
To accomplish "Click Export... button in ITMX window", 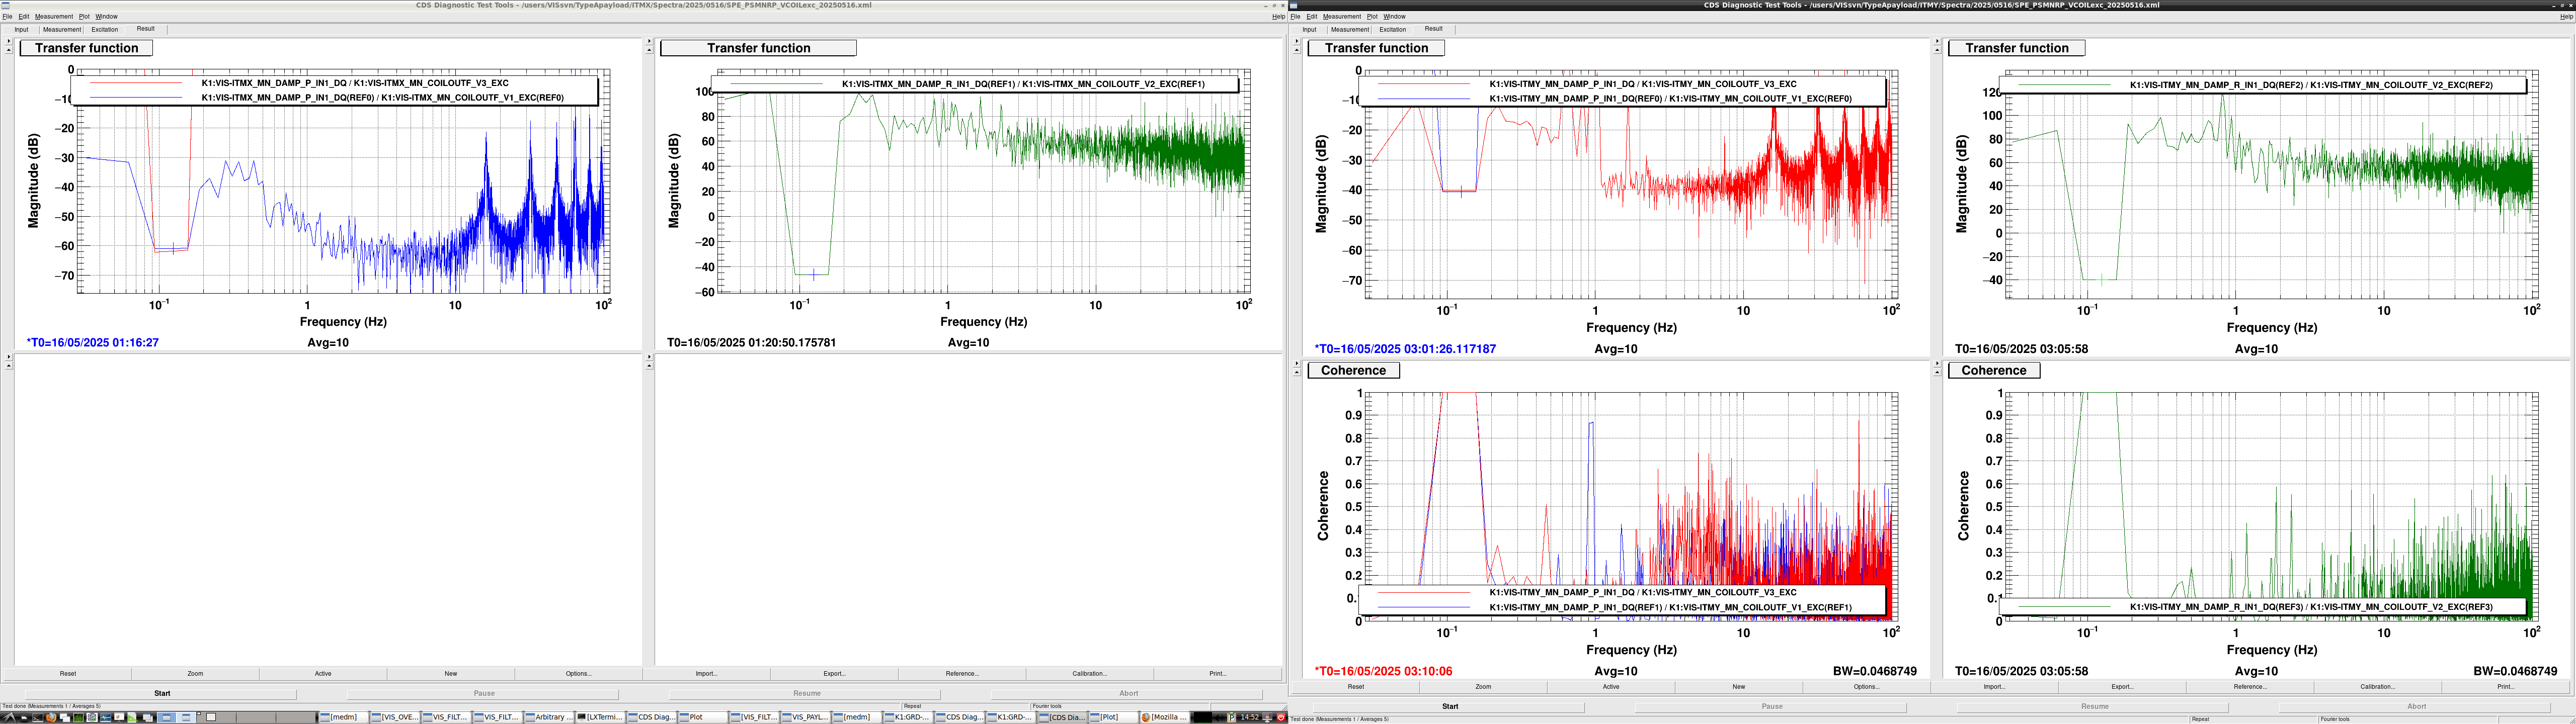I will pyautogui.click(x=835, y=673).
